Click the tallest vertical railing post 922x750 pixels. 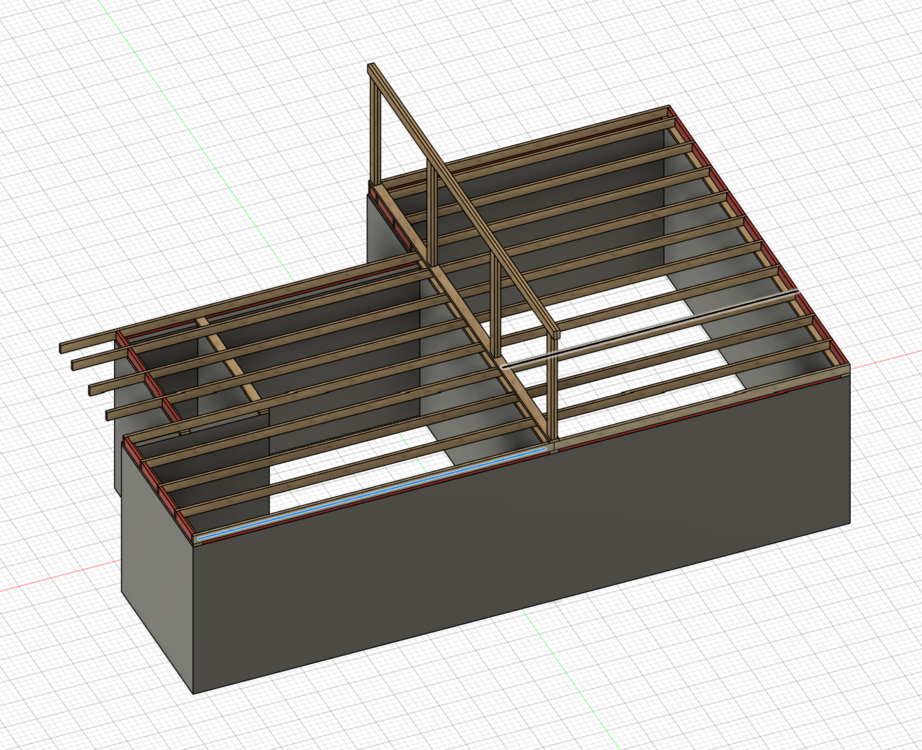tap(375, 130)
